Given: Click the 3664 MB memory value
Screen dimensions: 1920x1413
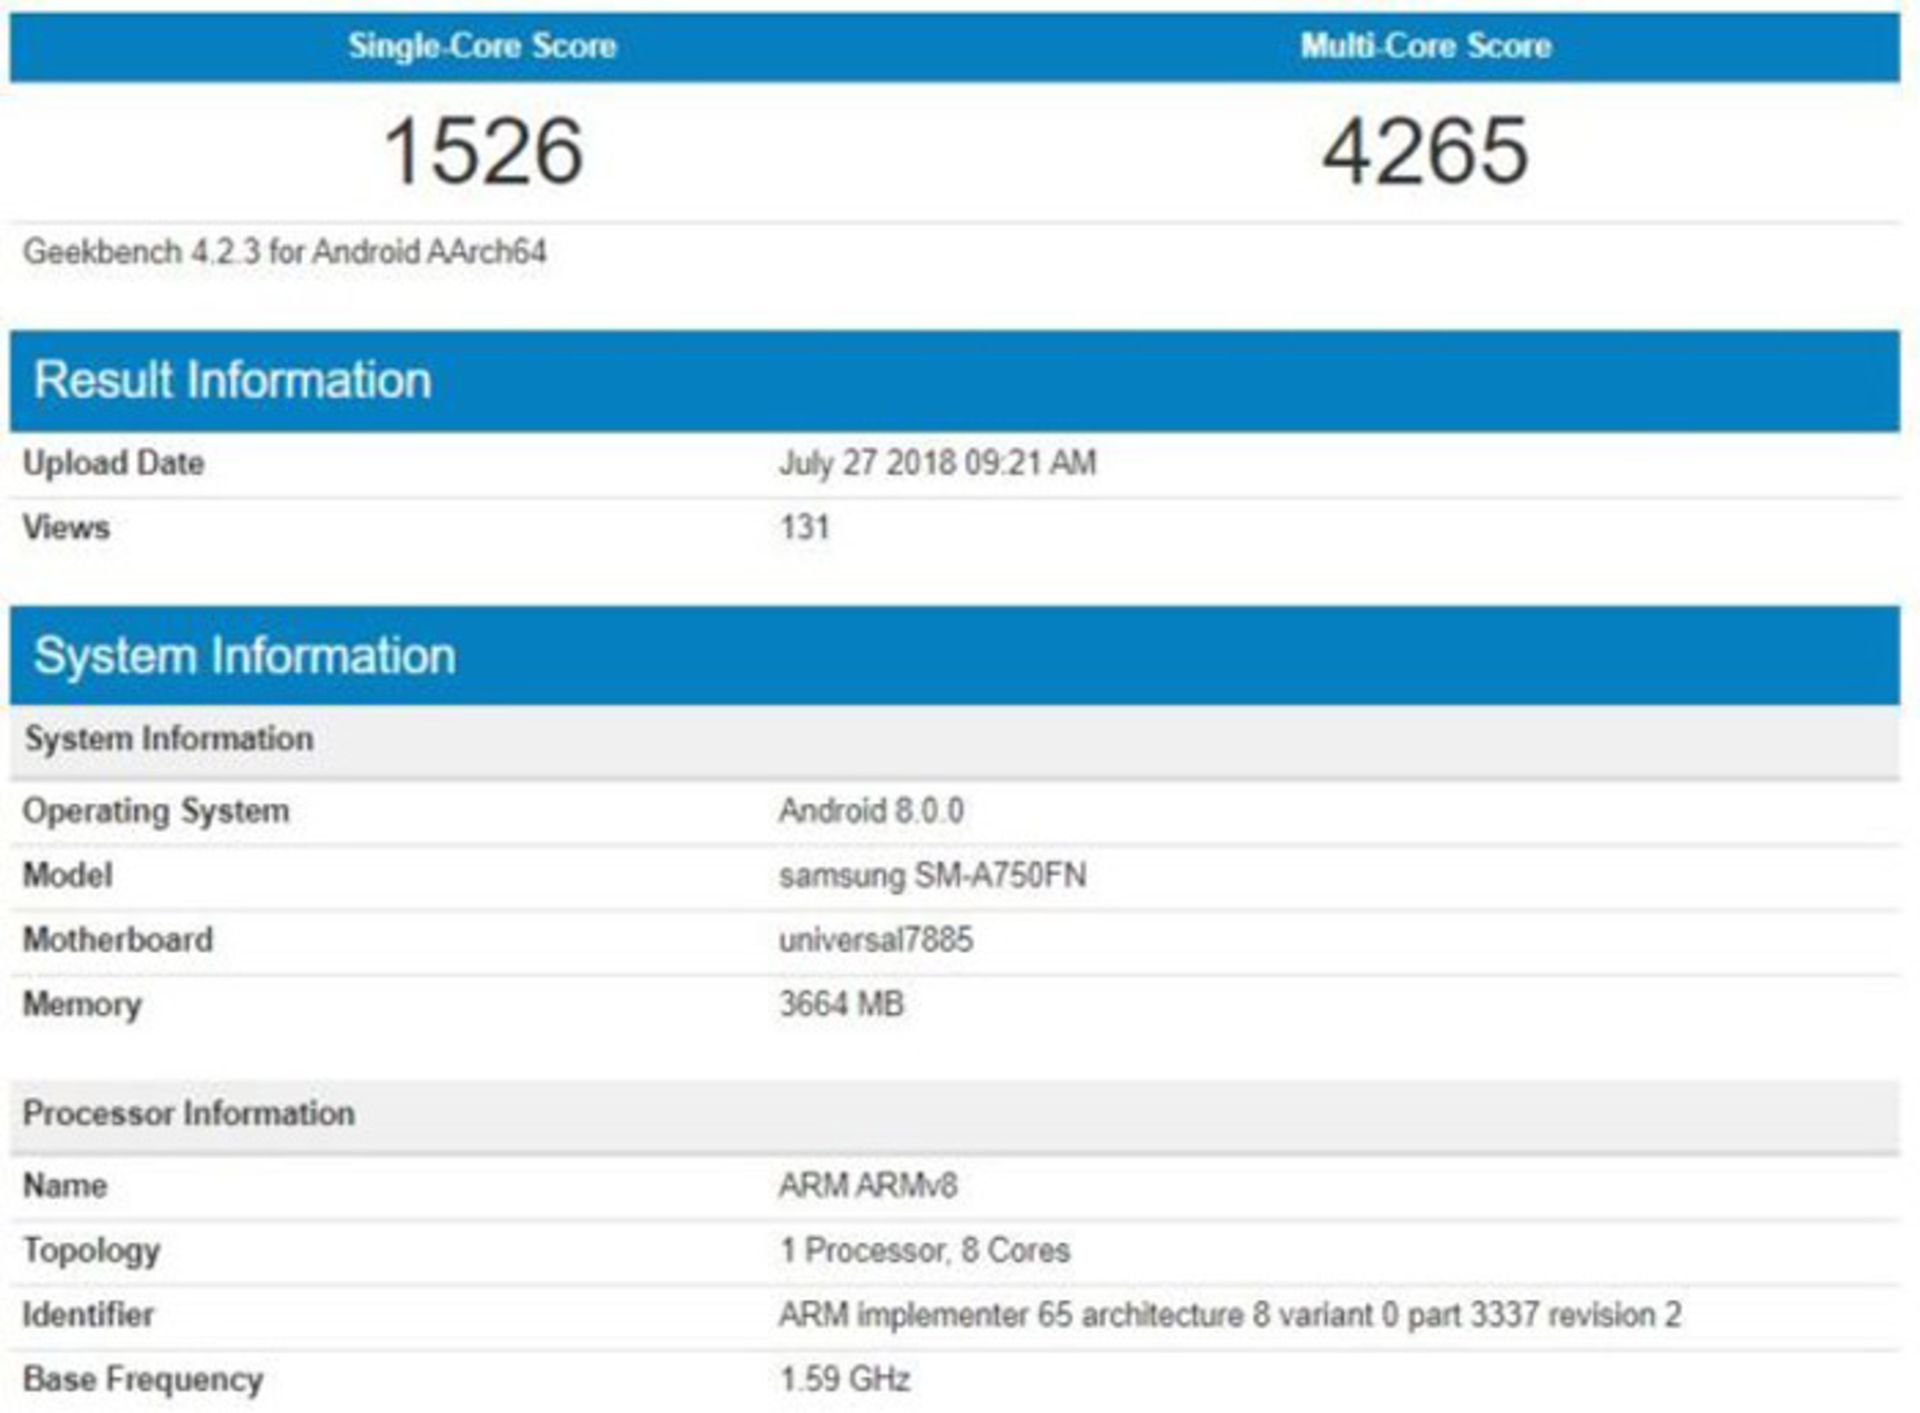Looking at the screenshot, I should pyautogui.click(x=841, y=1004).
